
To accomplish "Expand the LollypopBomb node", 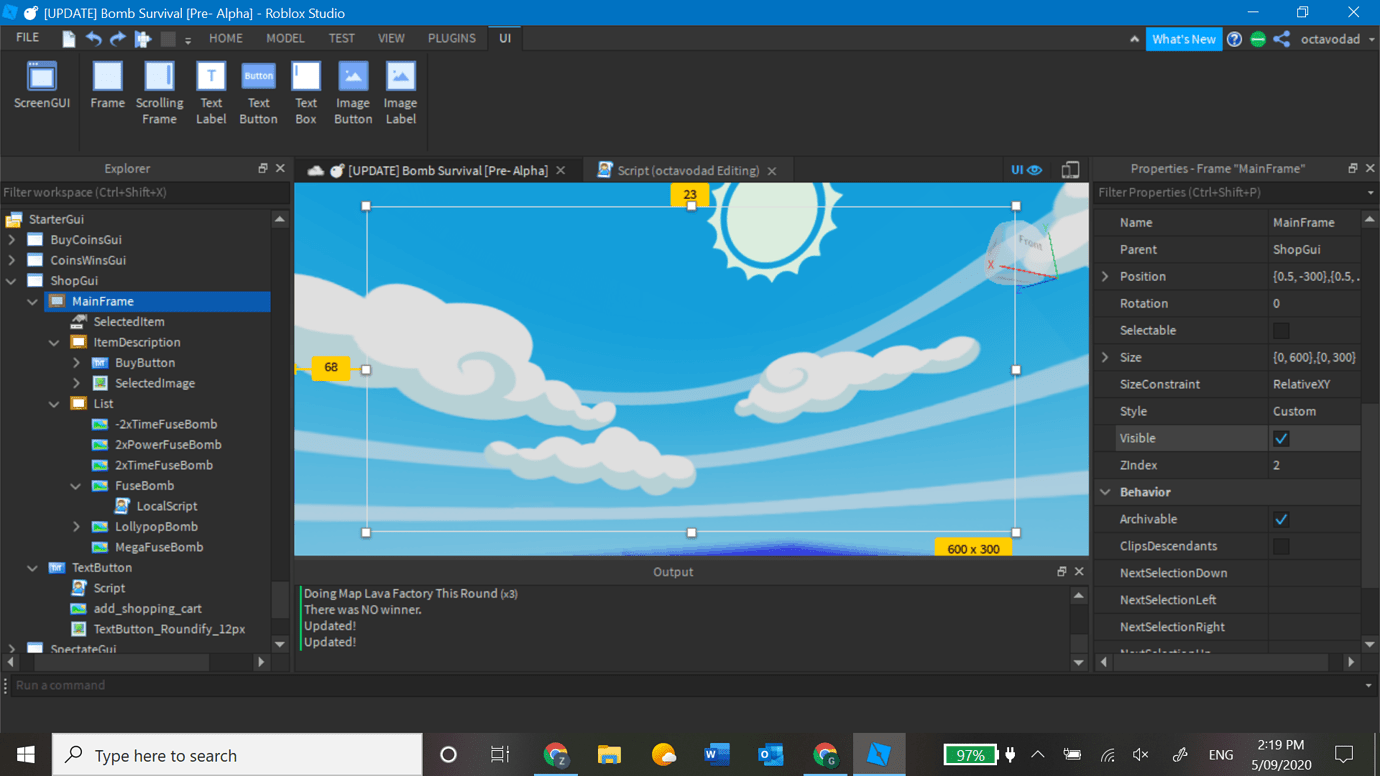I will [x=77, y=527].
